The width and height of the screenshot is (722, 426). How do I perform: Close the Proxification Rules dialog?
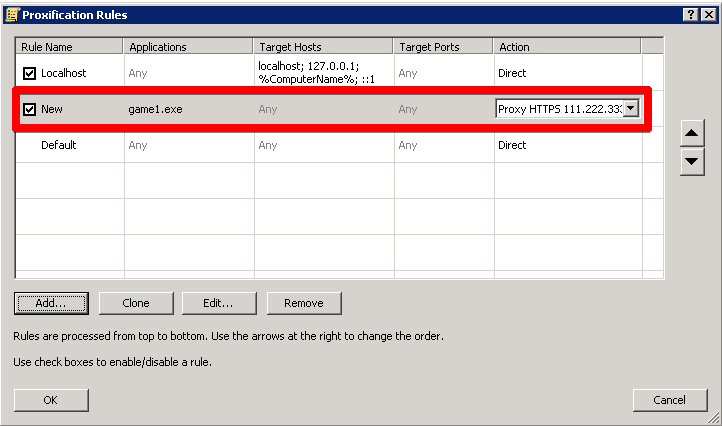[708, 14]
